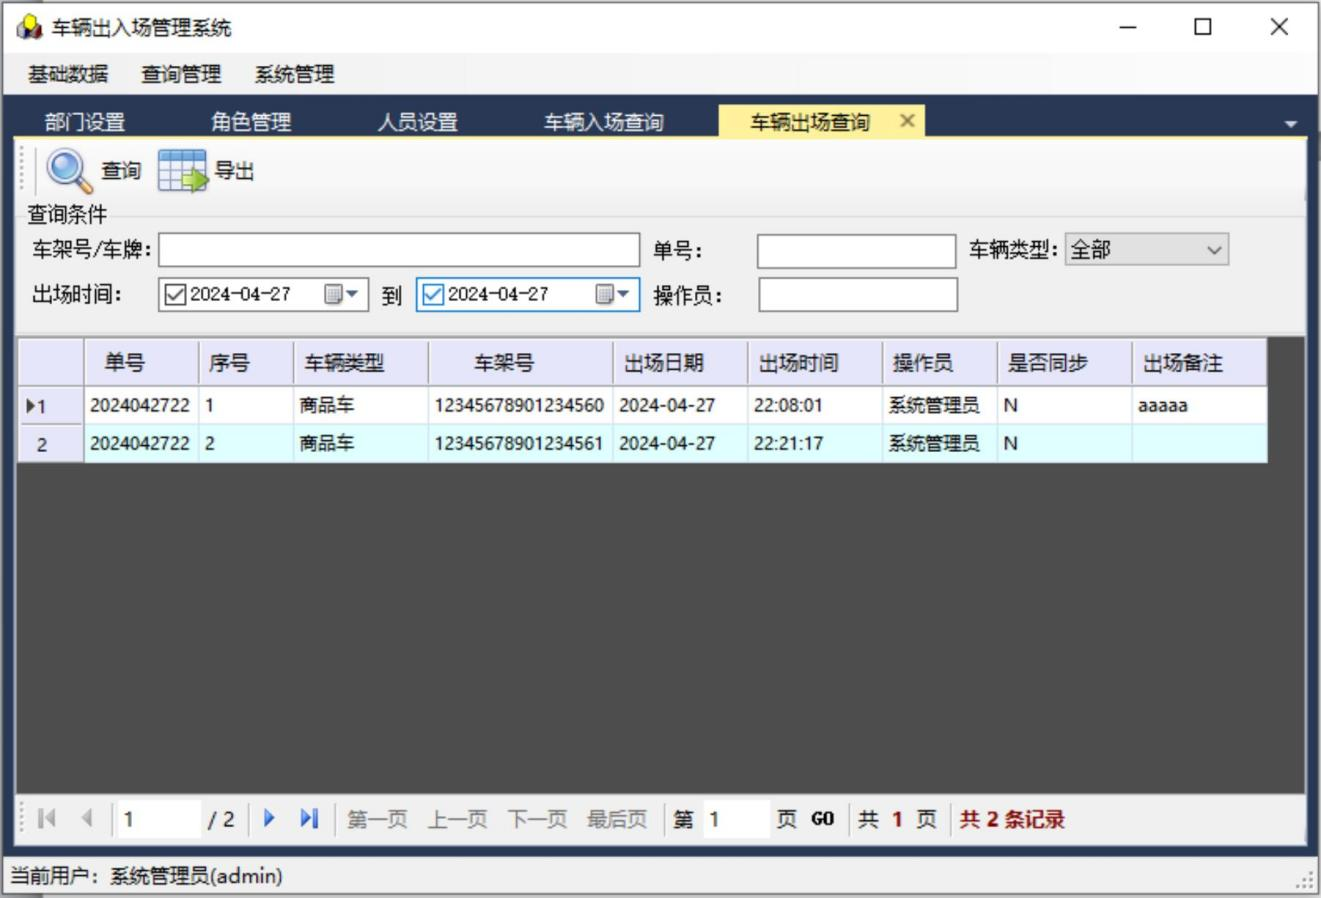Open the start date calendar picker
The image size is (1321, 898).
pos(340,294)
